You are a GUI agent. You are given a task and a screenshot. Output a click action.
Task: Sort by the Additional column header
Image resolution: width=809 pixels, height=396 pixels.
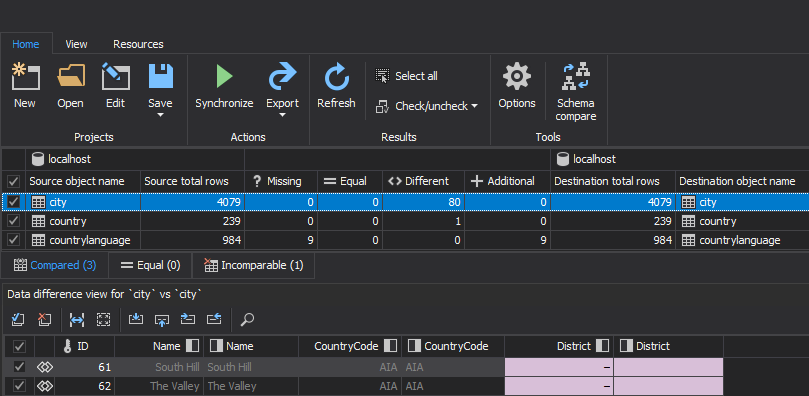pos(507,182)
